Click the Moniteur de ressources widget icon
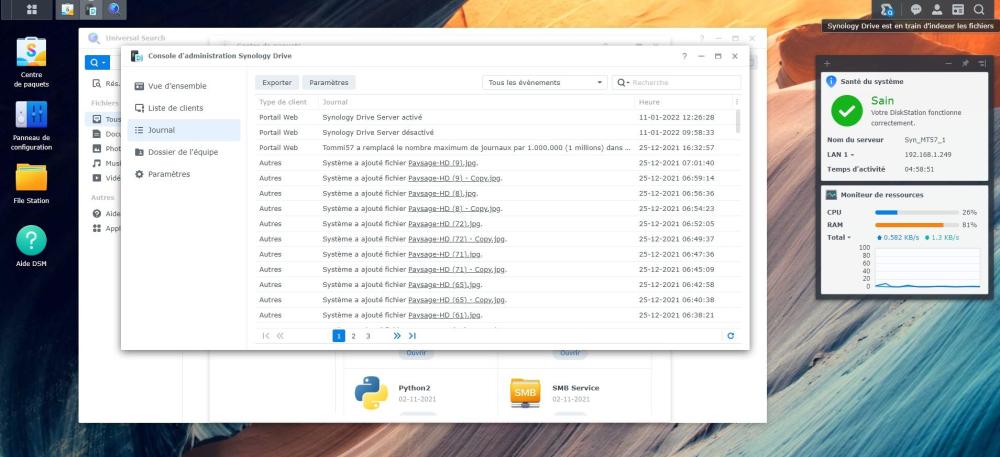Screen dimensions: 1000x457 (831, 195)
